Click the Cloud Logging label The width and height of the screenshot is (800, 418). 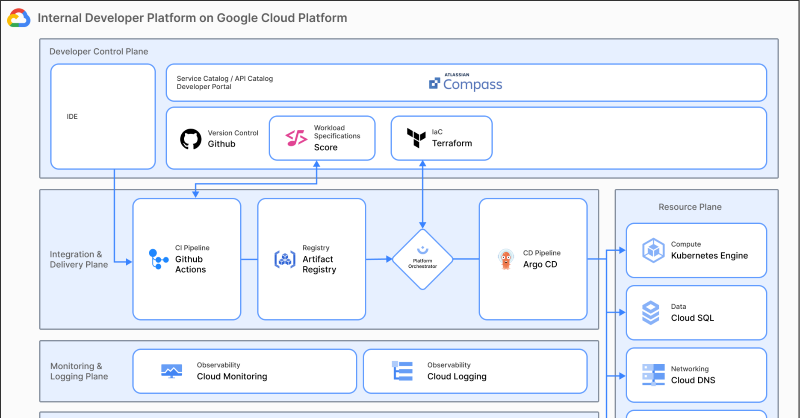click(457, 376)
